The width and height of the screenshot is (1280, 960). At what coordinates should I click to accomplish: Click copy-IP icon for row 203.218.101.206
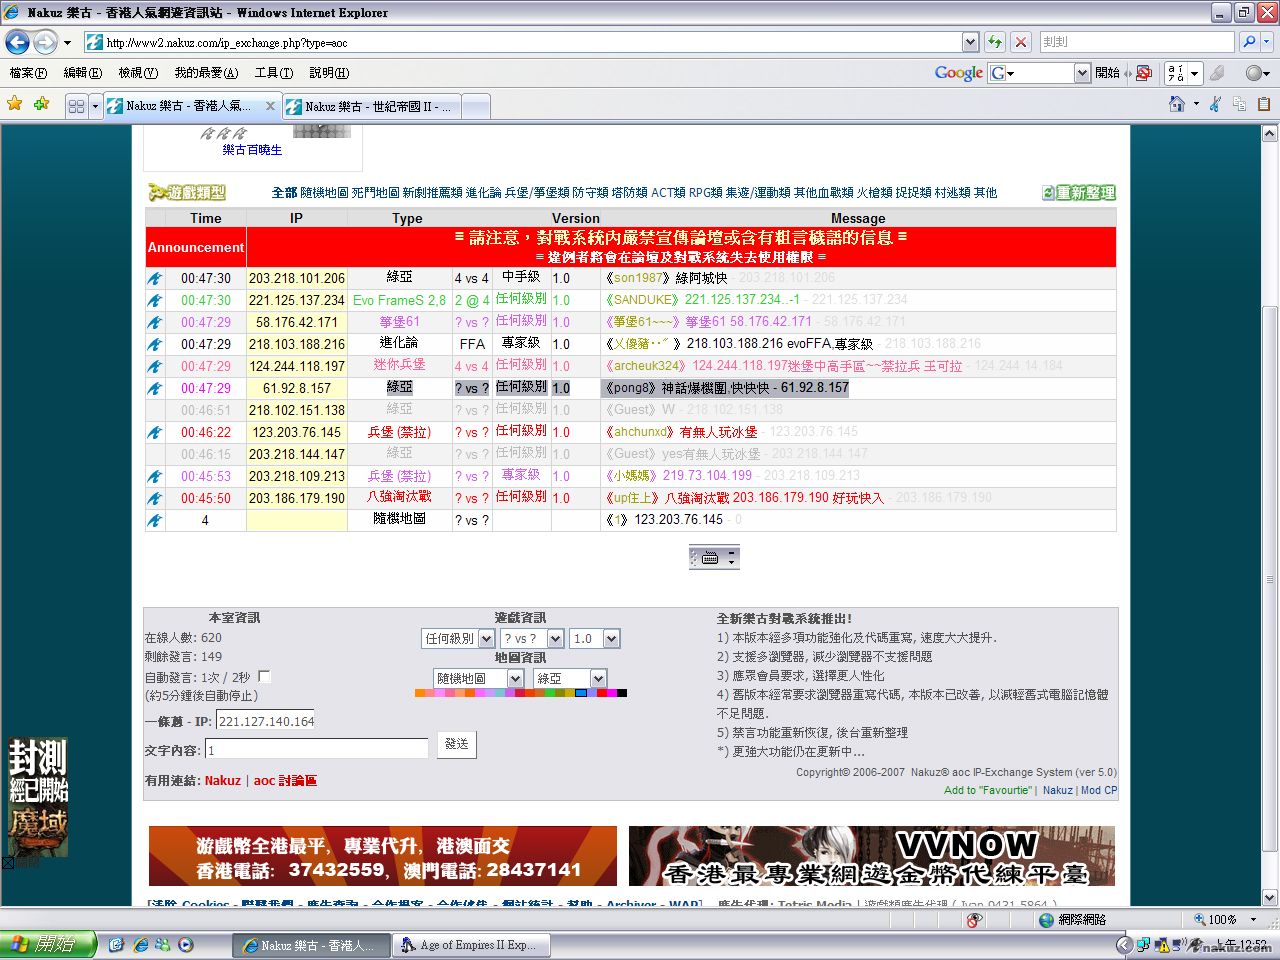155,279
